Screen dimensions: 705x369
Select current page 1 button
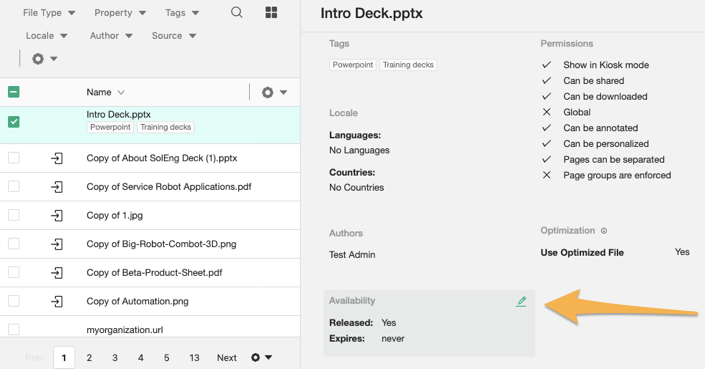[x=64, y=358]
